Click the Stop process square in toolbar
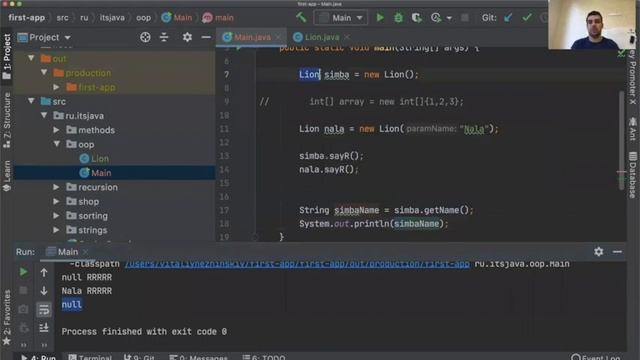The image size is (640, 360). point(464,18)
